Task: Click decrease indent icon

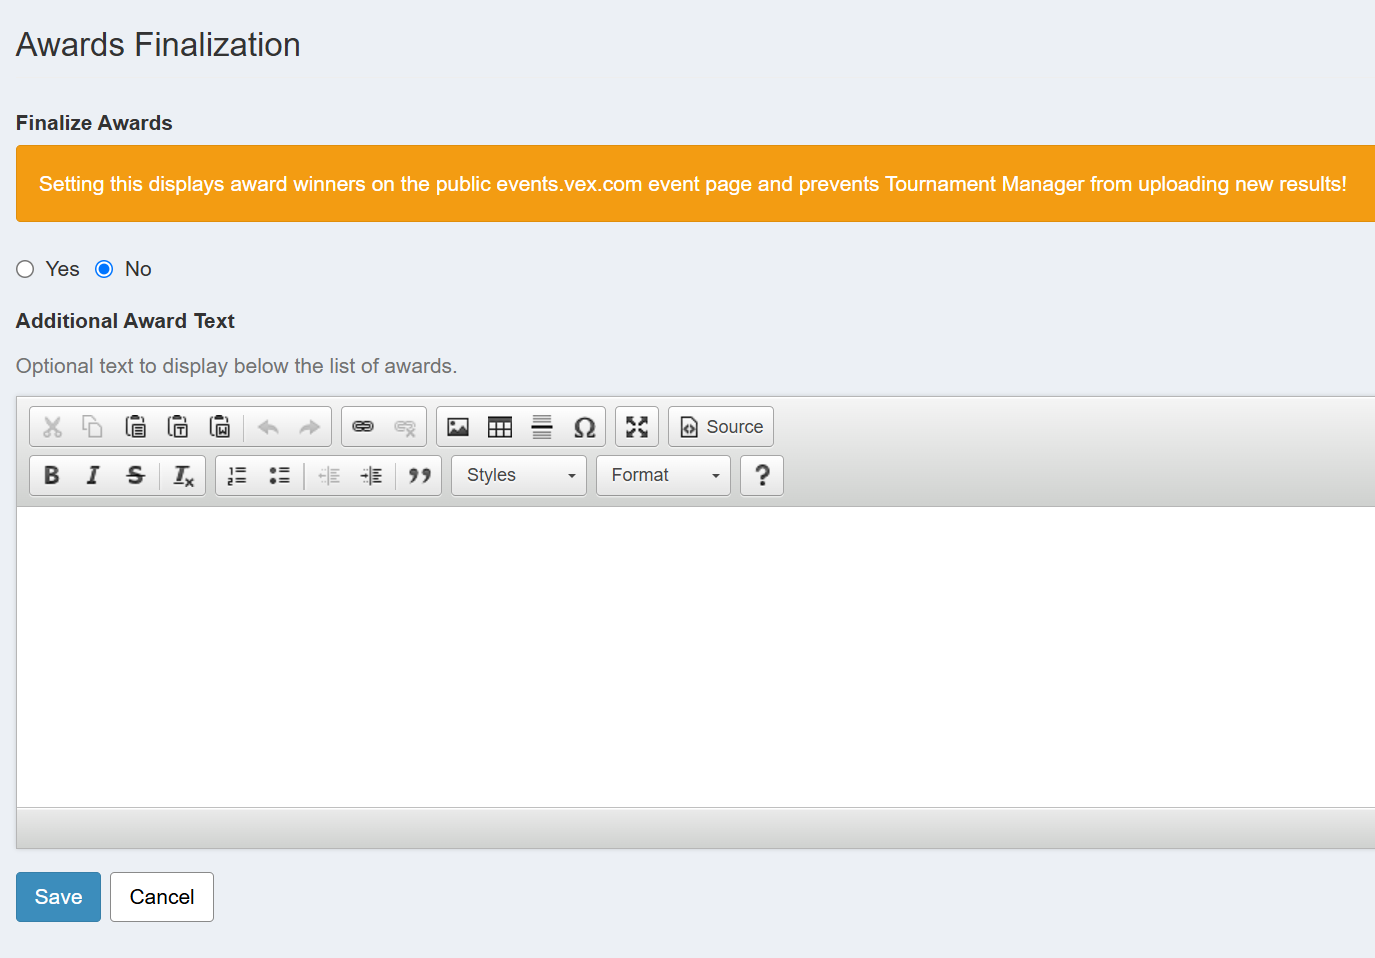Action: tap(329, 475)
